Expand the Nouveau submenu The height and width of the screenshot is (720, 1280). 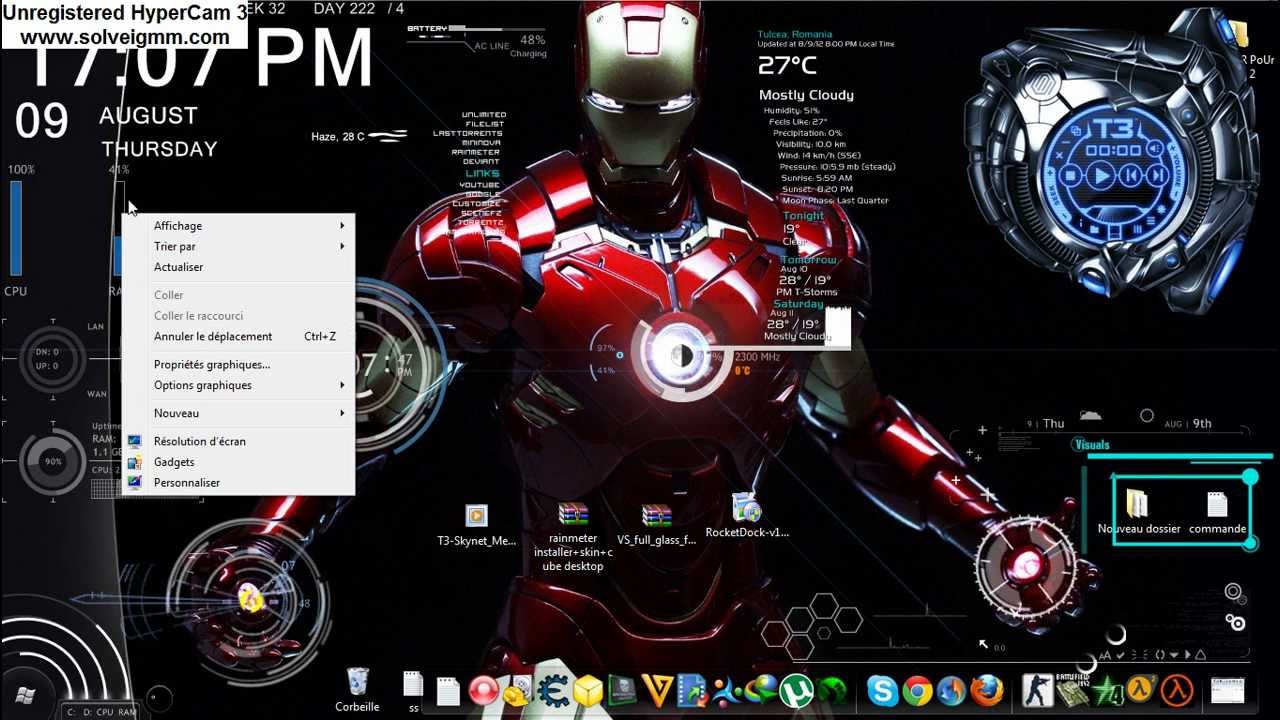pyautogui.click(x=238, y=413)
